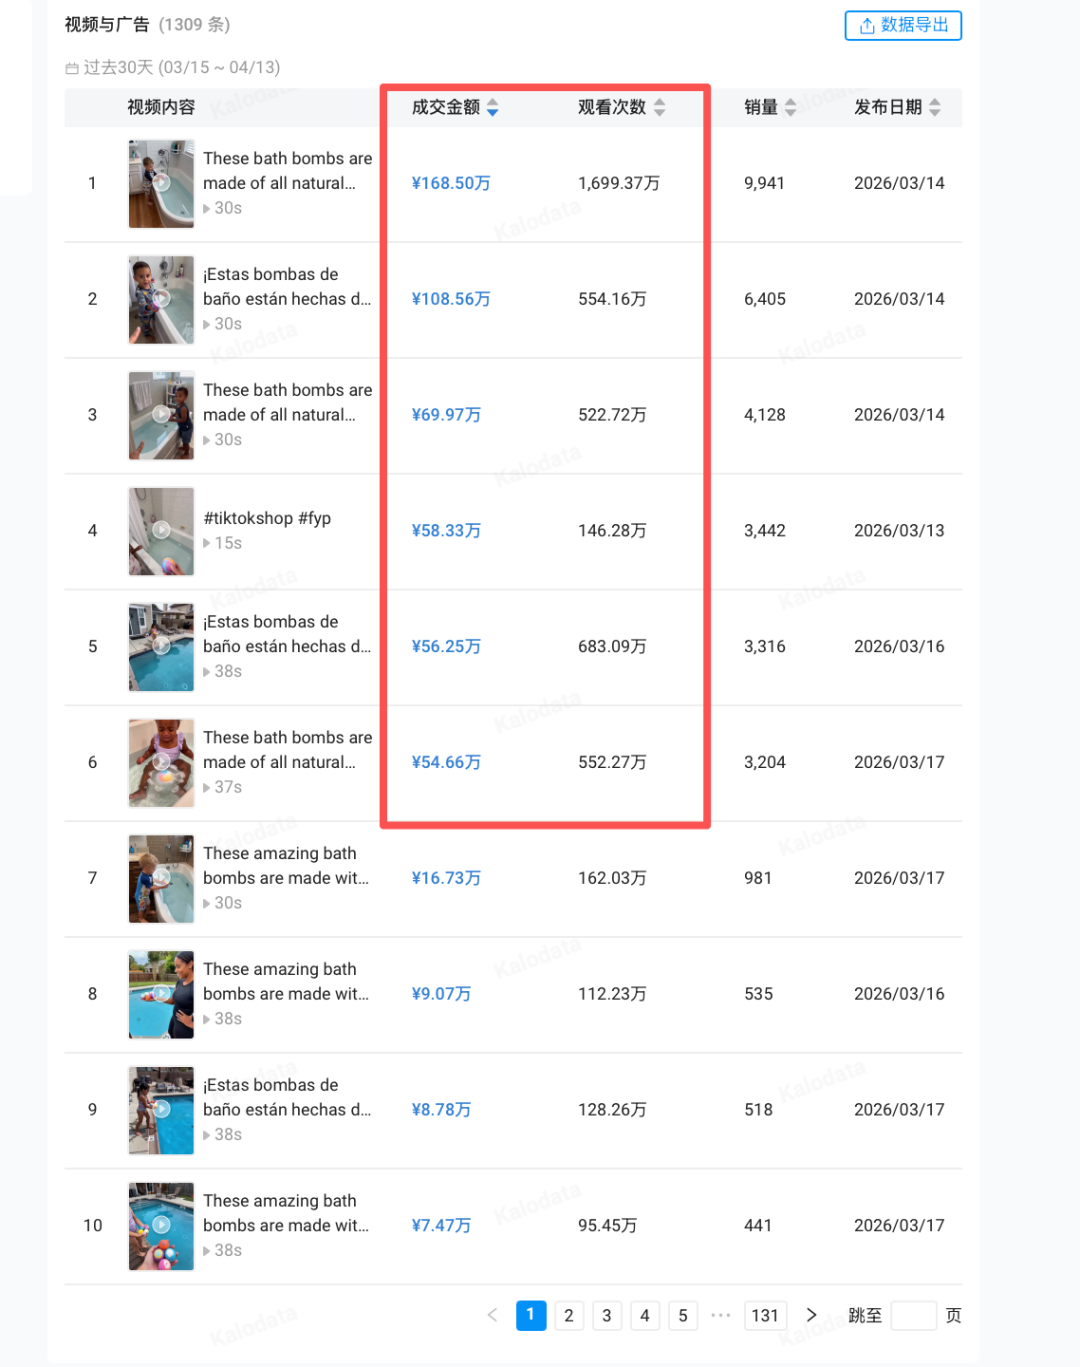This screenshot has width=1080, height=1367.
Task: Click the ¥16.73万 amount in row 7
Action: point(445,878)
